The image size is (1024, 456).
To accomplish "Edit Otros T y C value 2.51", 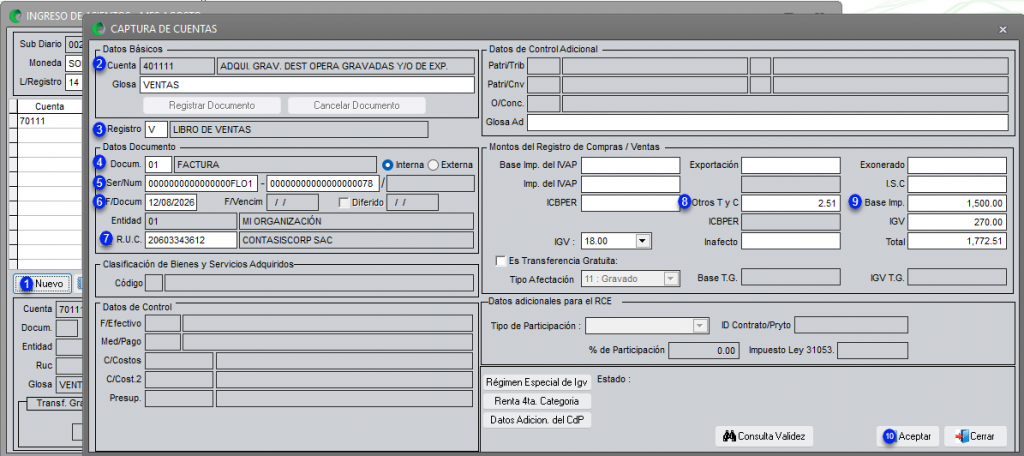I will click(x=790, y=203).
